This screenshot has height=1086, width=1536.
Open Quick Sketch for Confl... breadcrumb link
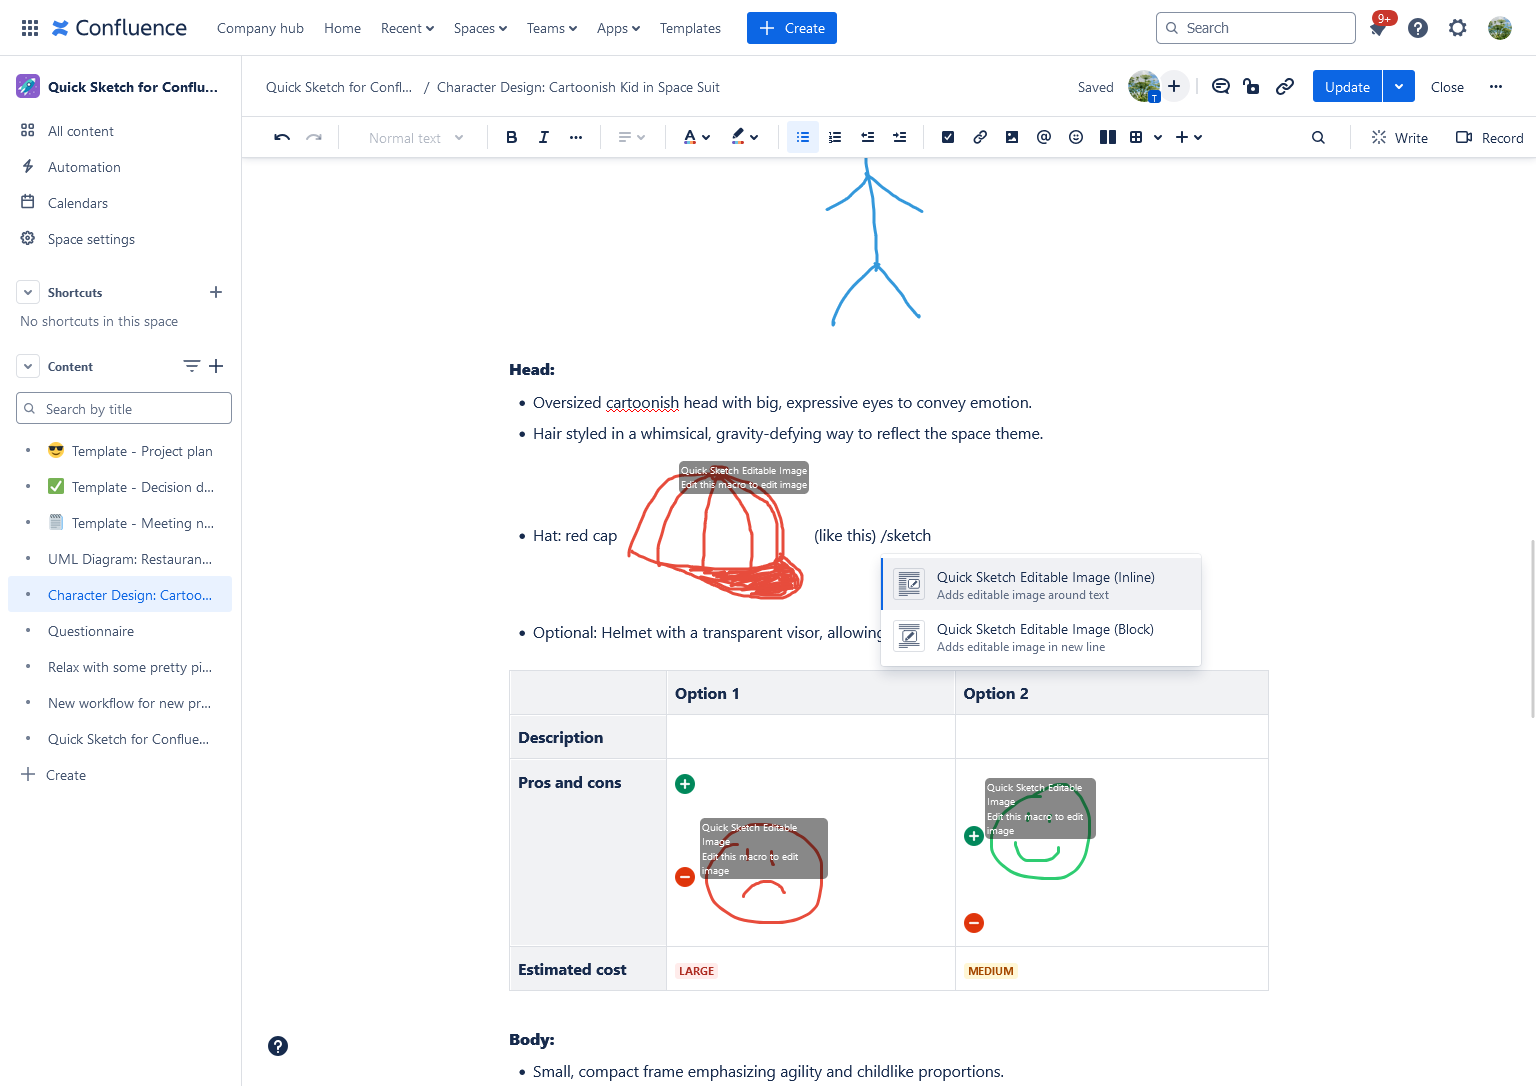(339, 87)
